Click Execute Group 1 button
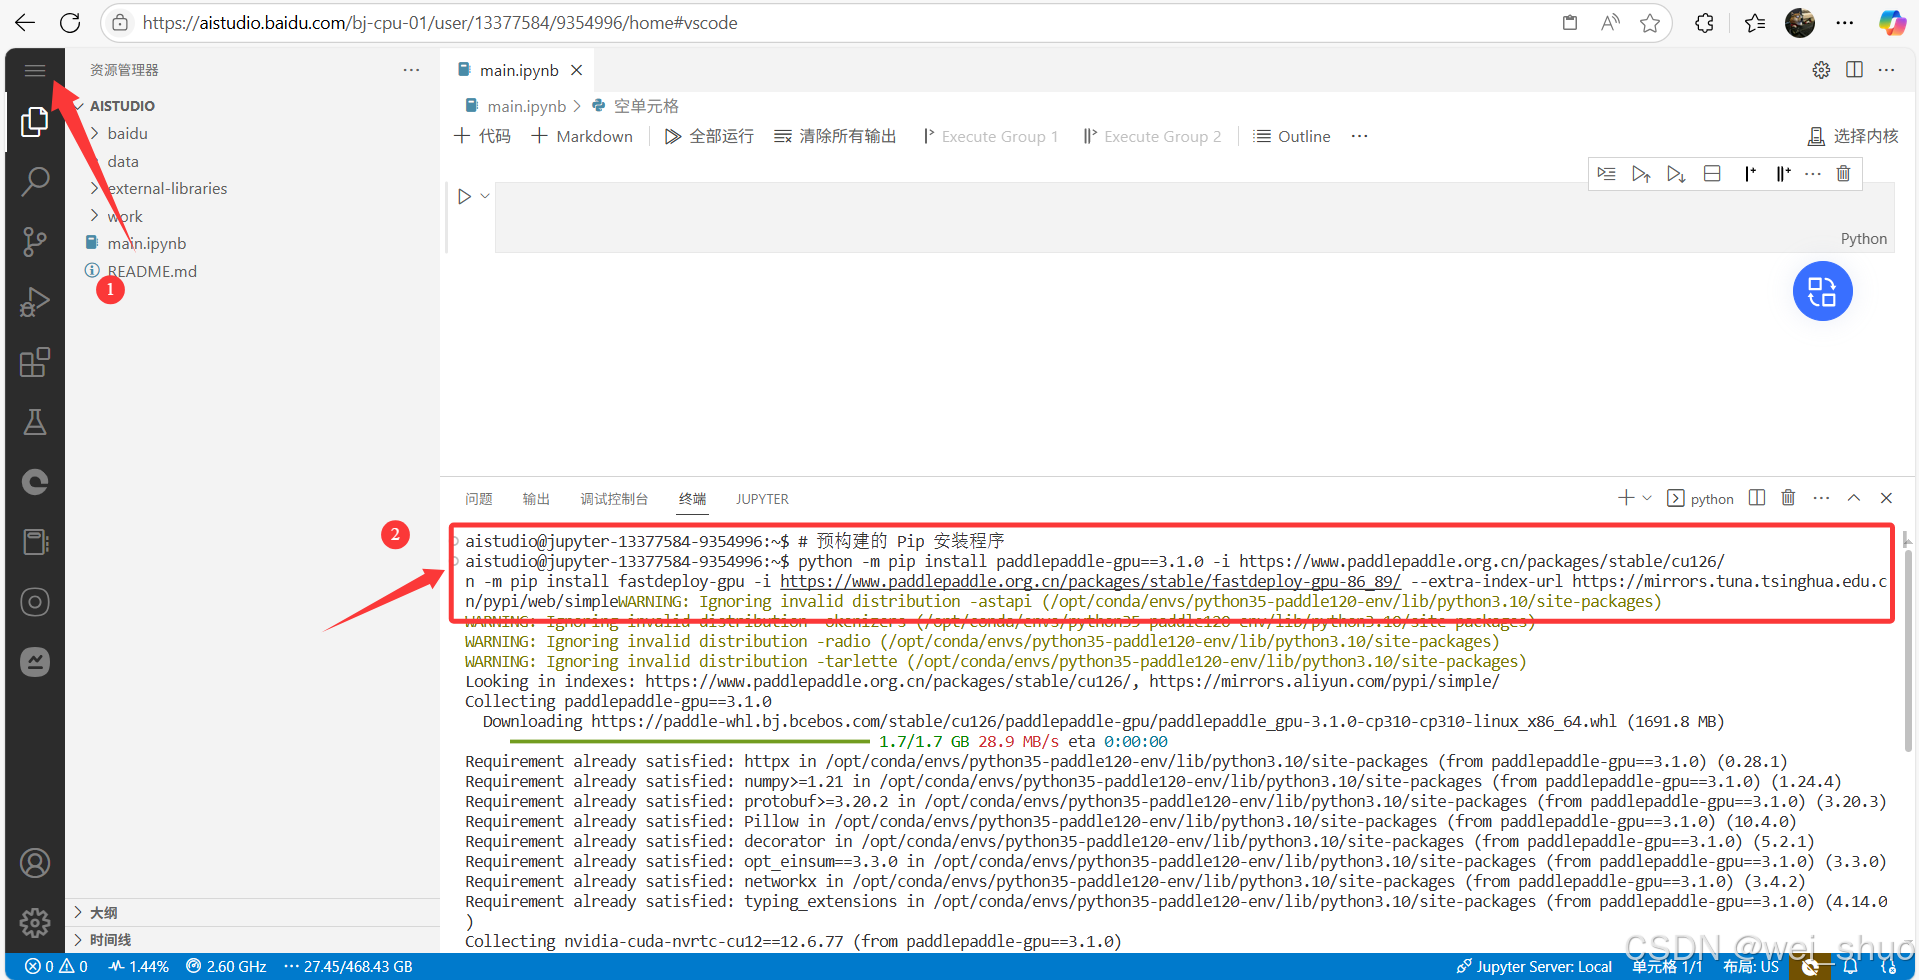This screenshot has height=980, width=1919. (x=990, y=136)
